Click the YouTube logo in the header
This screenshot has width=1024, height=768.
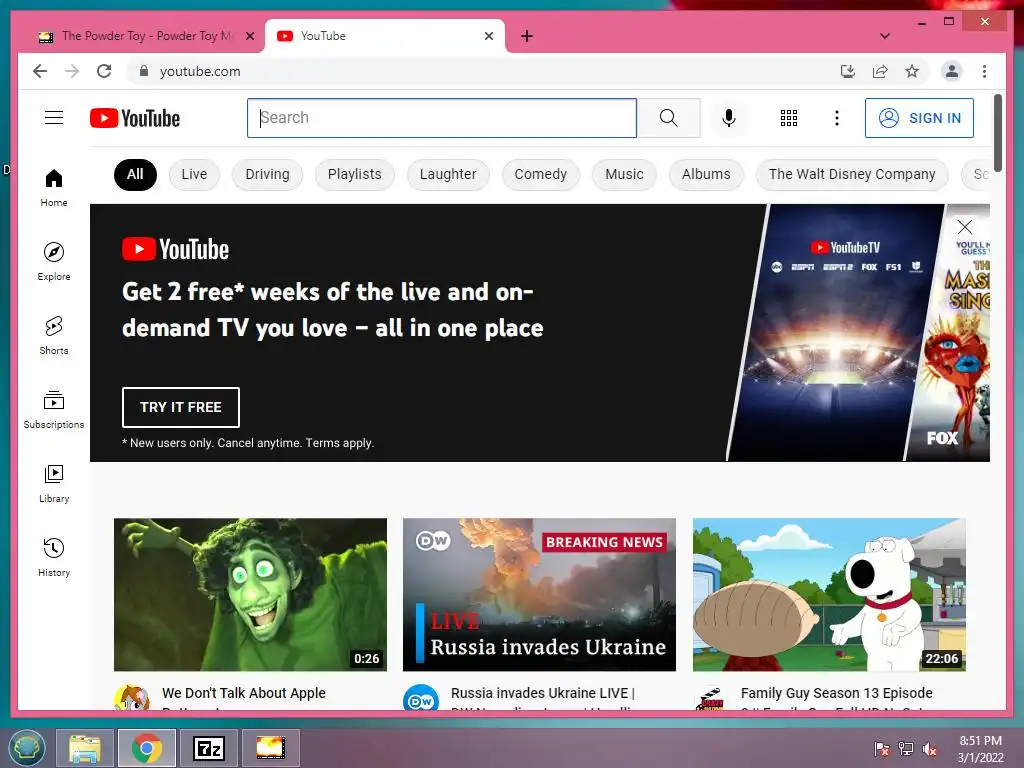(135, 118)
